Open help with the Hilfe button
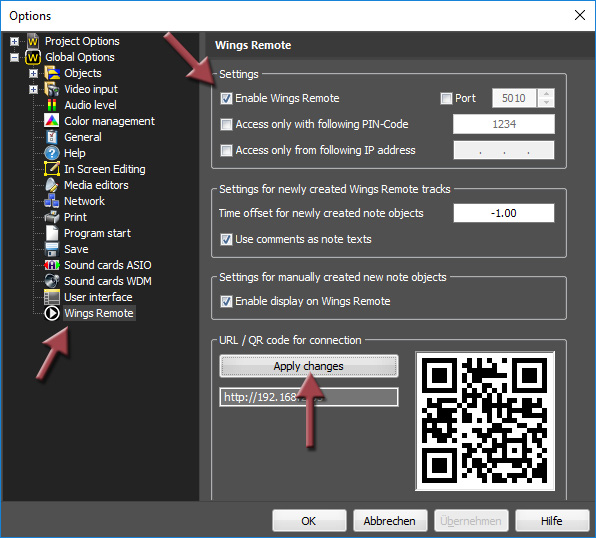This screenshot has width=596, height=538. click(x=552, y=521)
